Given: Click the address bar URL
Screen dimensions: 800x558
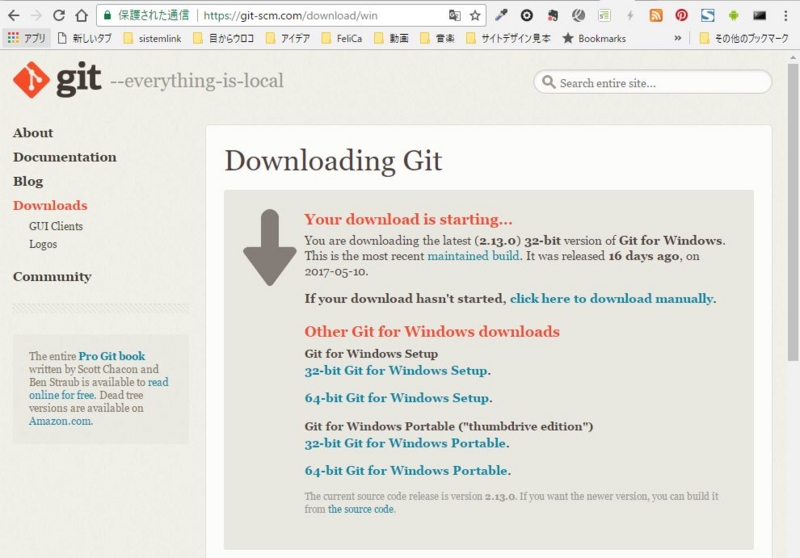Looking at the screenshot, I should point(290,15).
